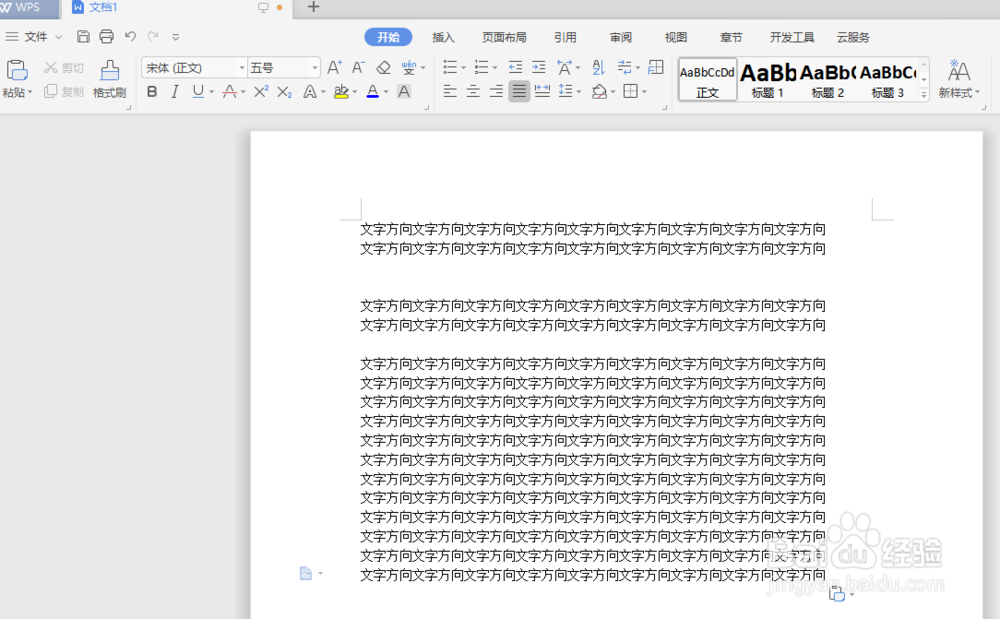Viewport: 1000px width, 619px height.
Task: Apply the blue font color
Action: pyautogui.click(x=373, y=92)
